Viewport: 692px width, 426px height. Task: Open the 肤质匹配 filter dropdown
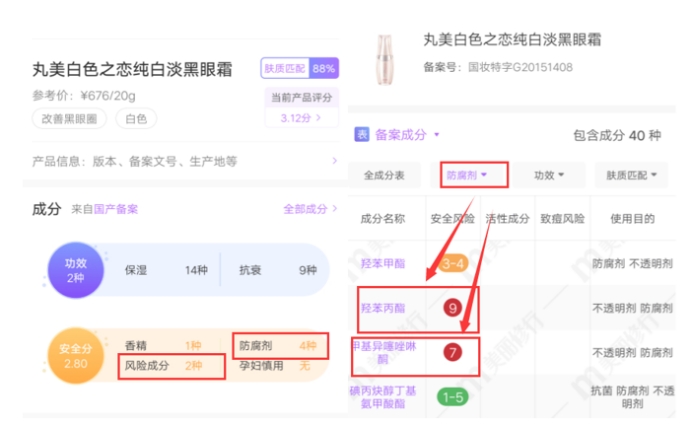631,175
